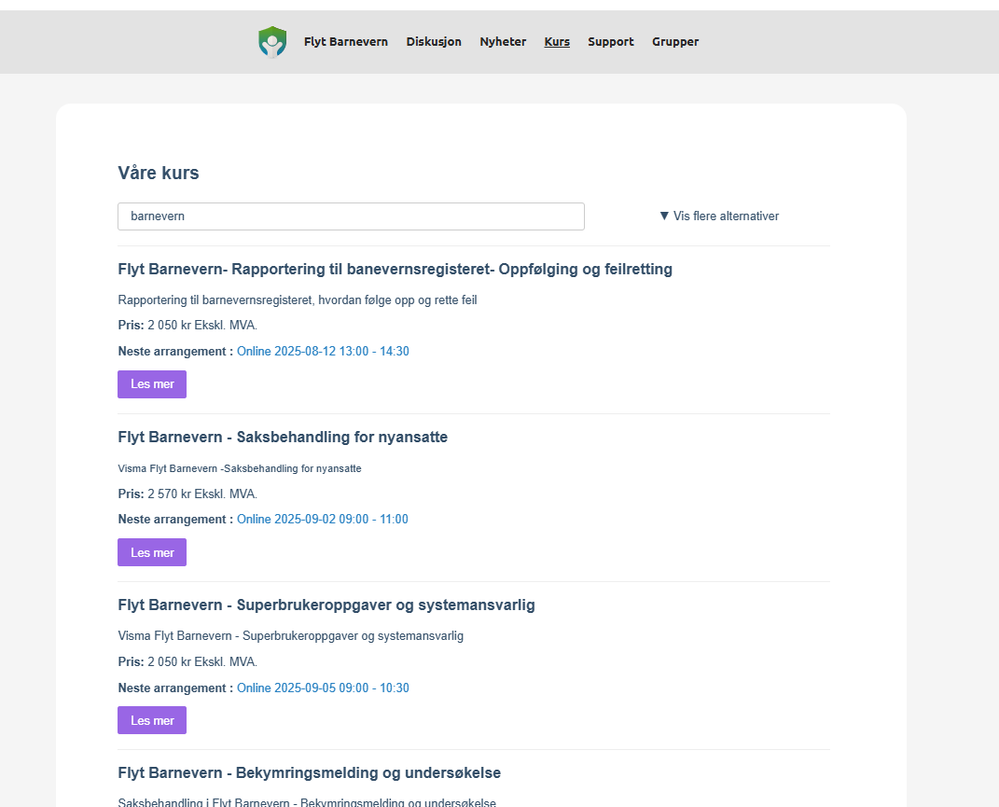The height and width of the screenshot is (807, 999).
Task: Click the 'Våre kurs' heading
Action: tap(159, 173)
